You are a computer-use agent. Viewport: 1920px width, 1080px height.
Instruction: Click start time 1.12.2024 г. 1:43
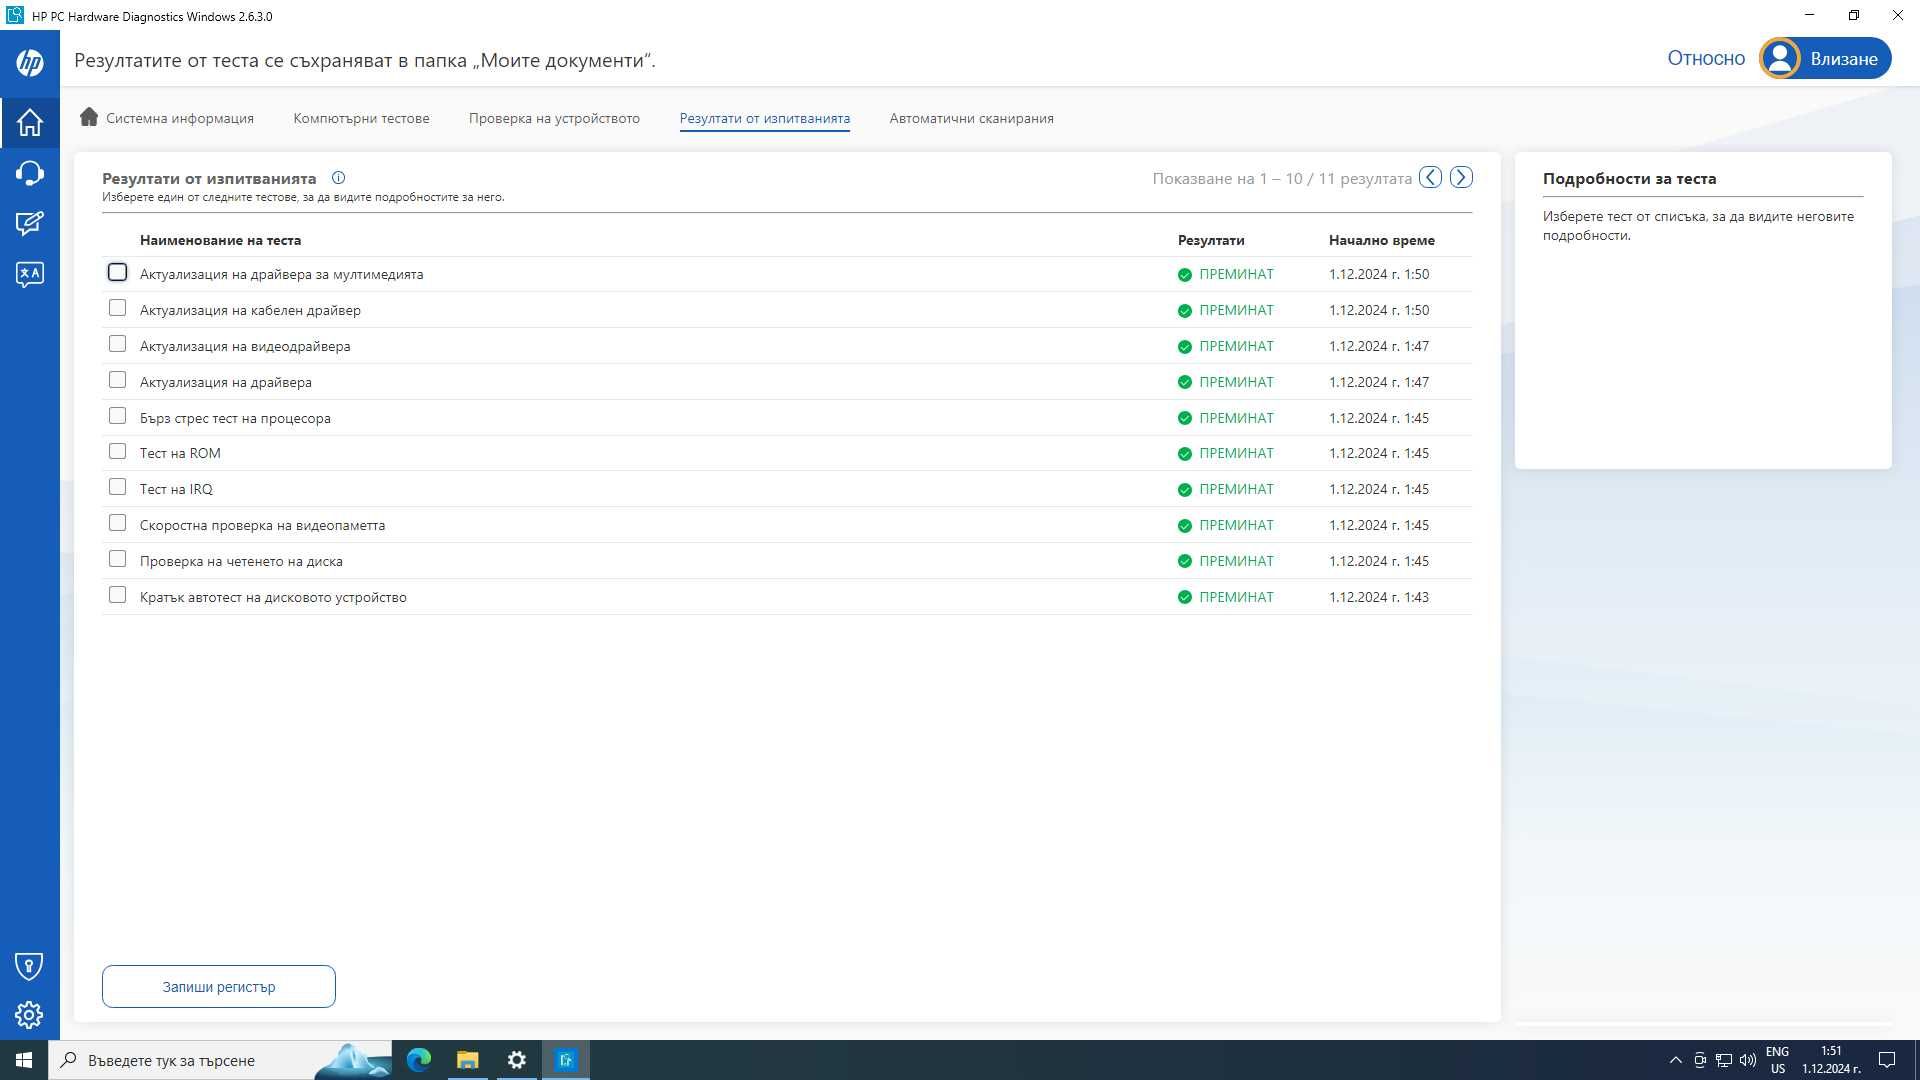click(x=1379, y=597)
